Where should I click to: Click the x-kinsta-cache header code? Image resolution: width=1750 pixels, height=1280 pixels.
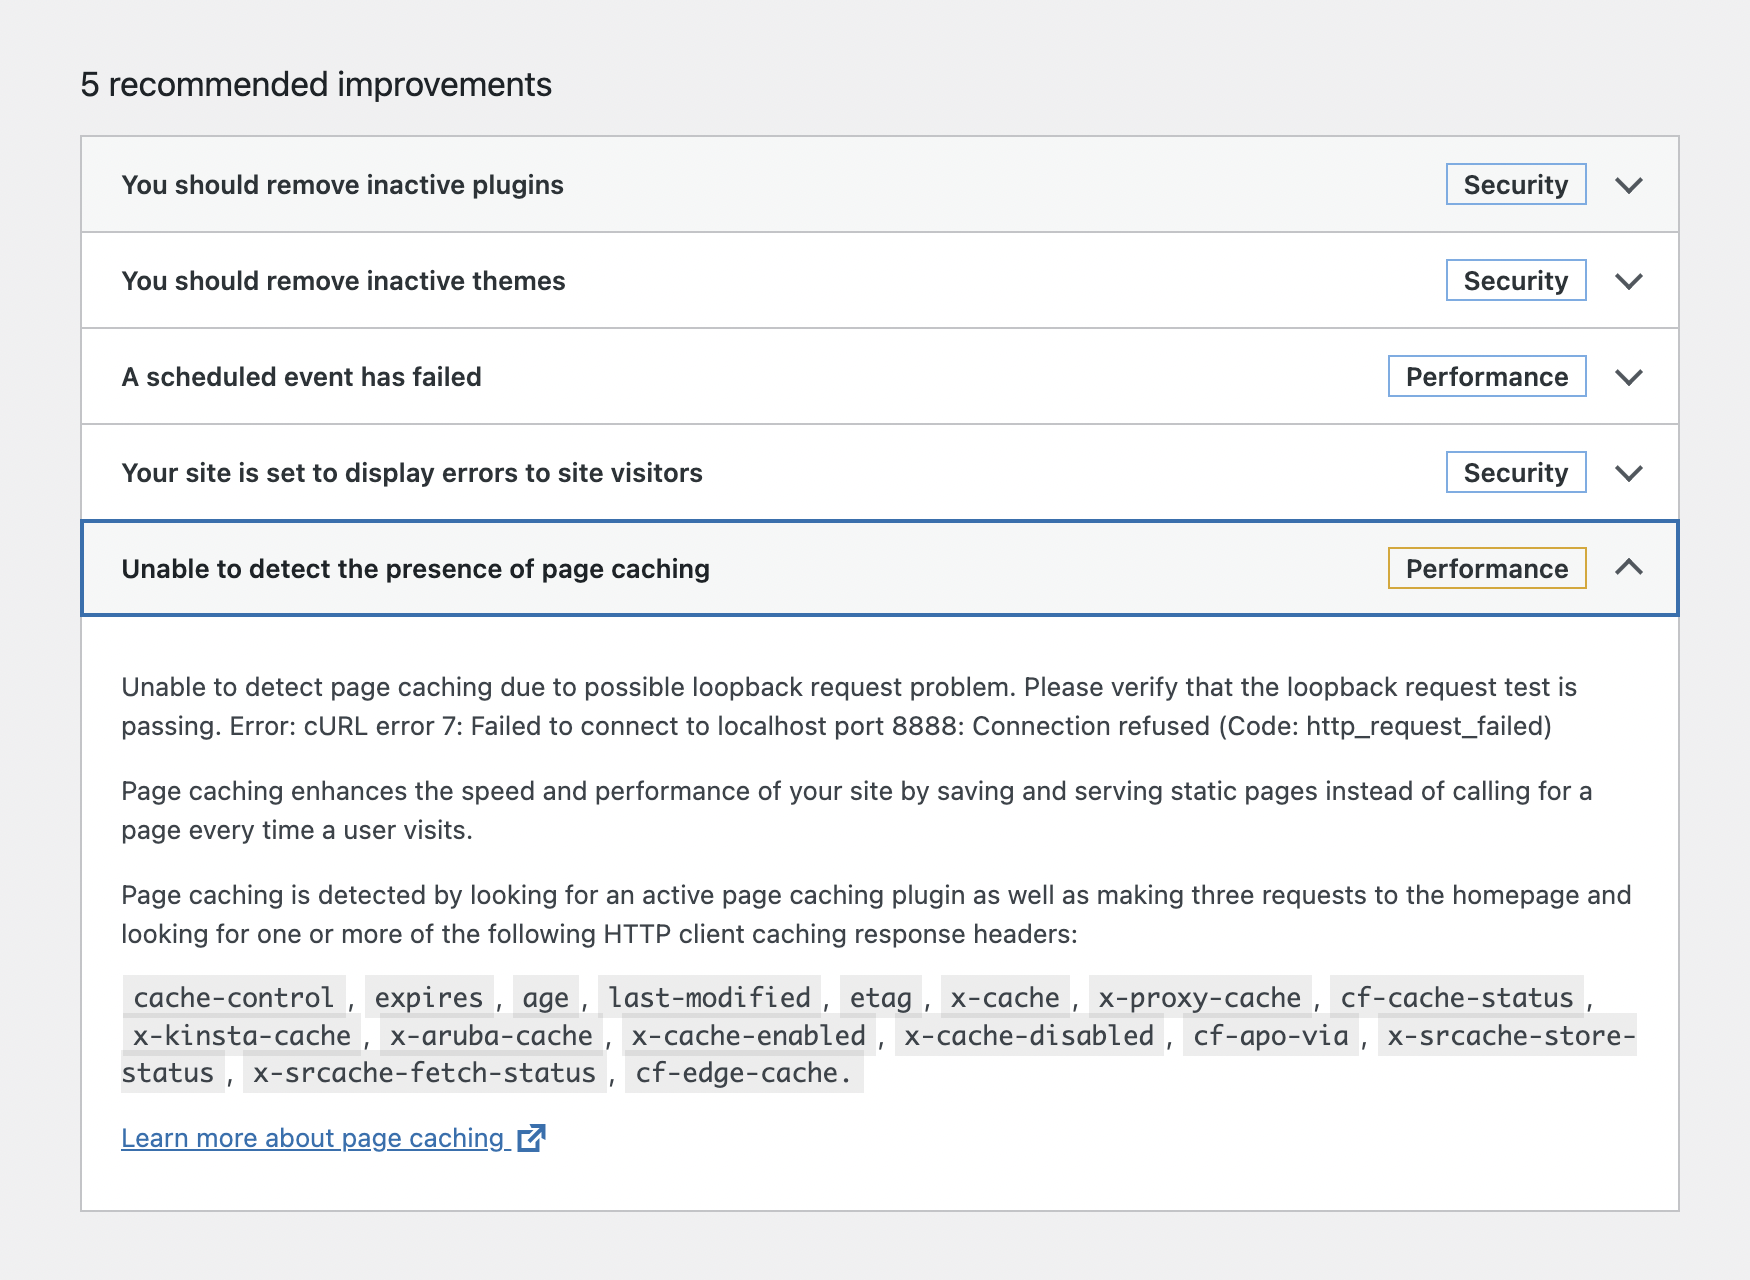coord(241,1035)
